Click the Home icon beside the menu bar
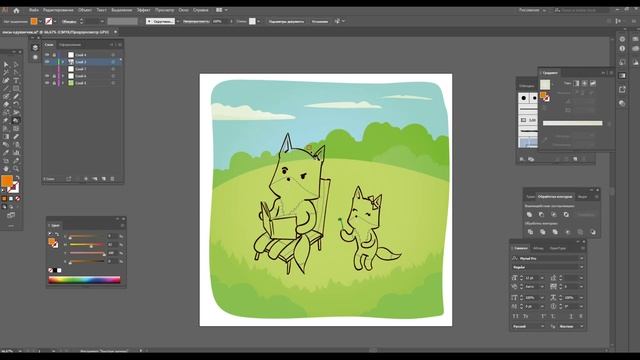 coord(16,10)
